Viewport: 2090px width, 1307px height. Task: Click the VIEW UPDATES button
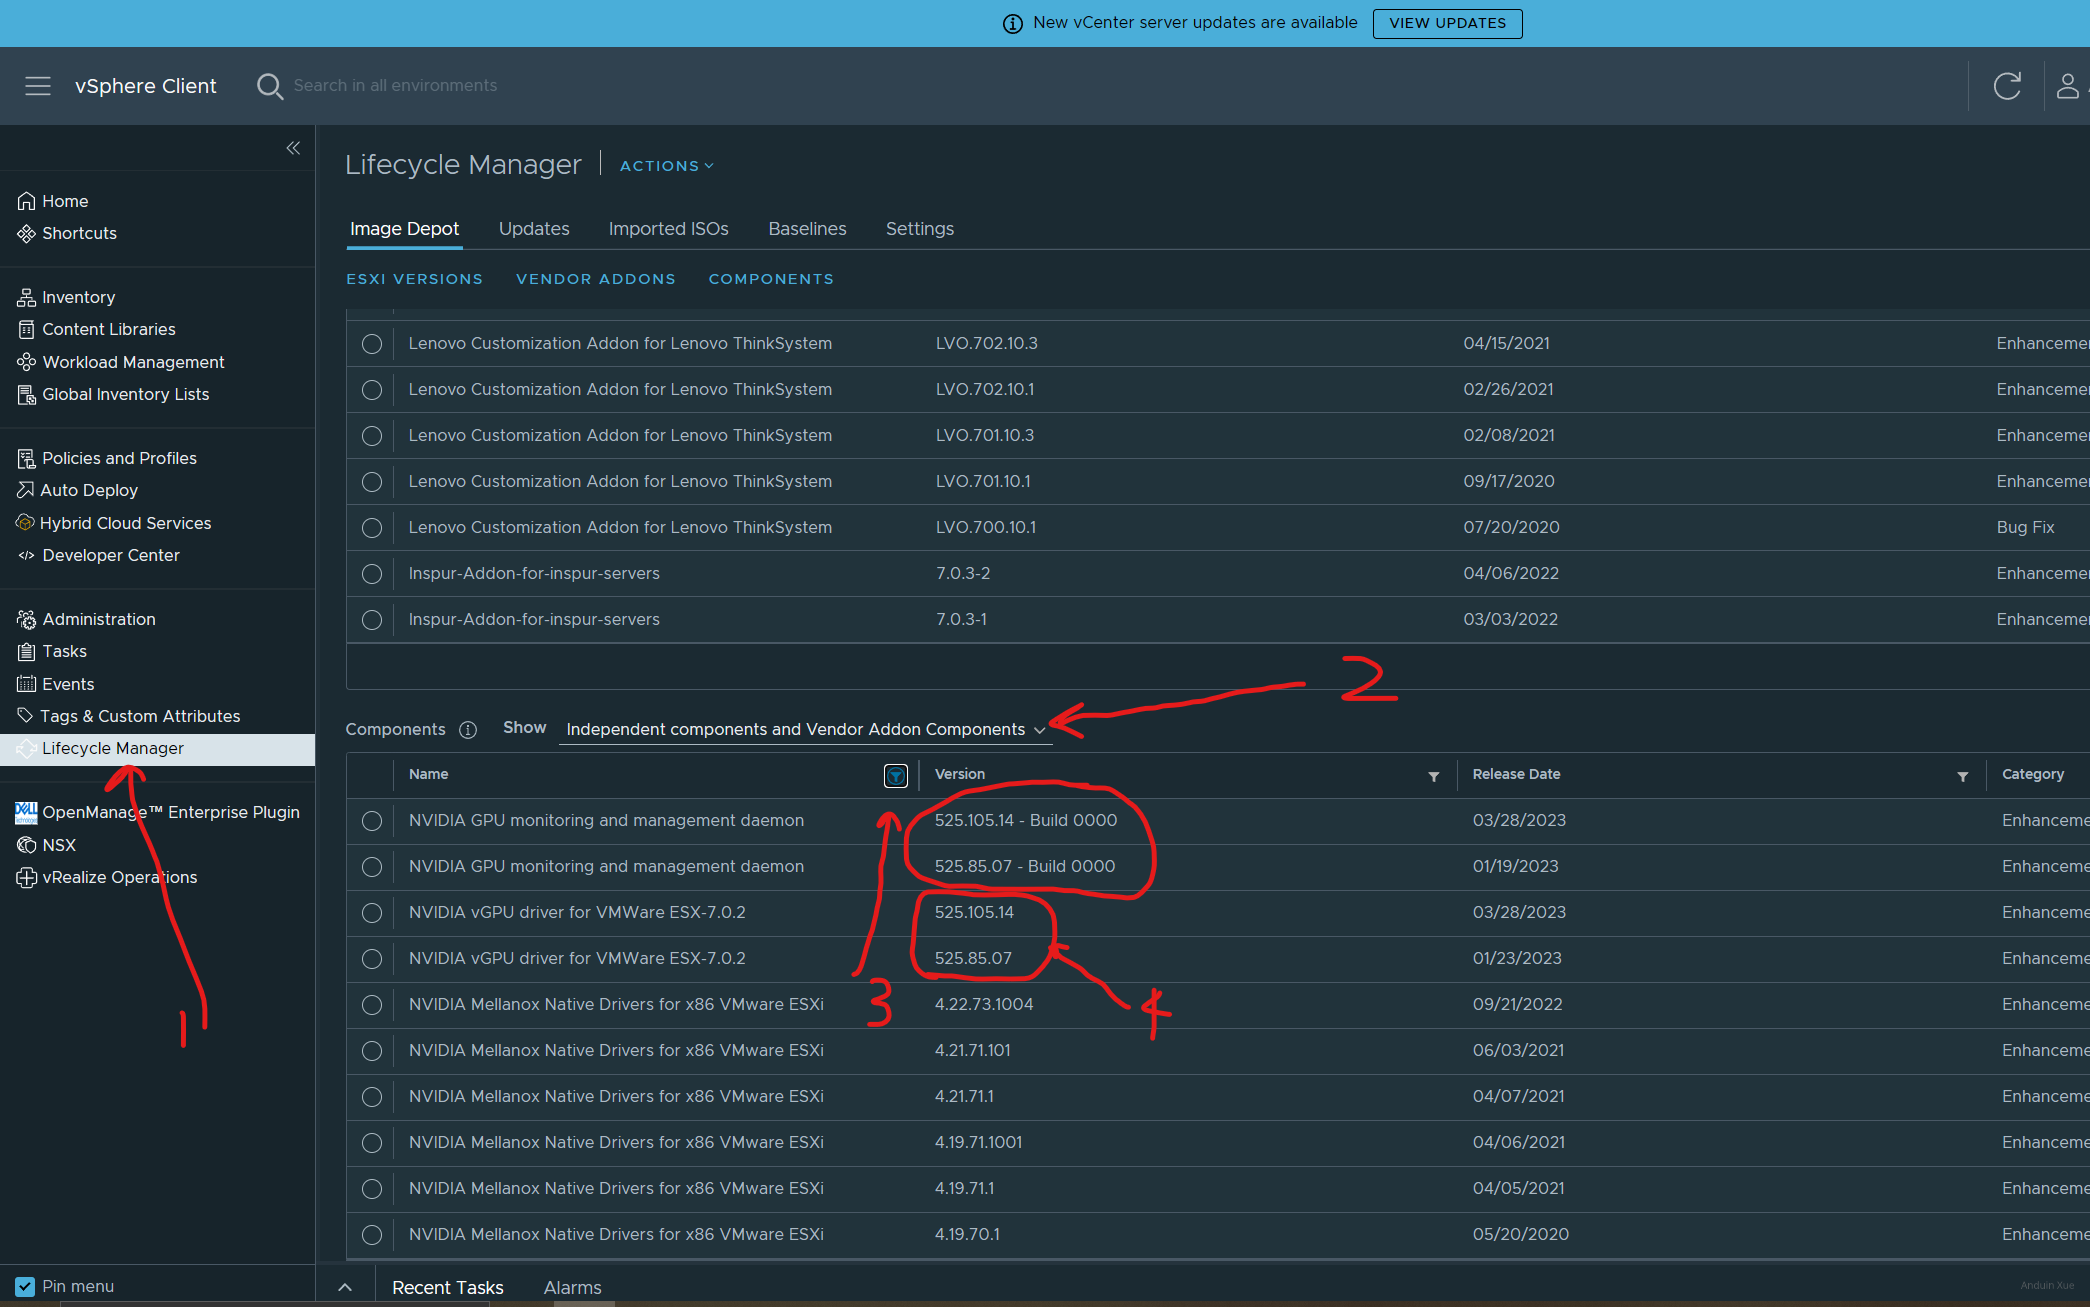coord(1447,23)
